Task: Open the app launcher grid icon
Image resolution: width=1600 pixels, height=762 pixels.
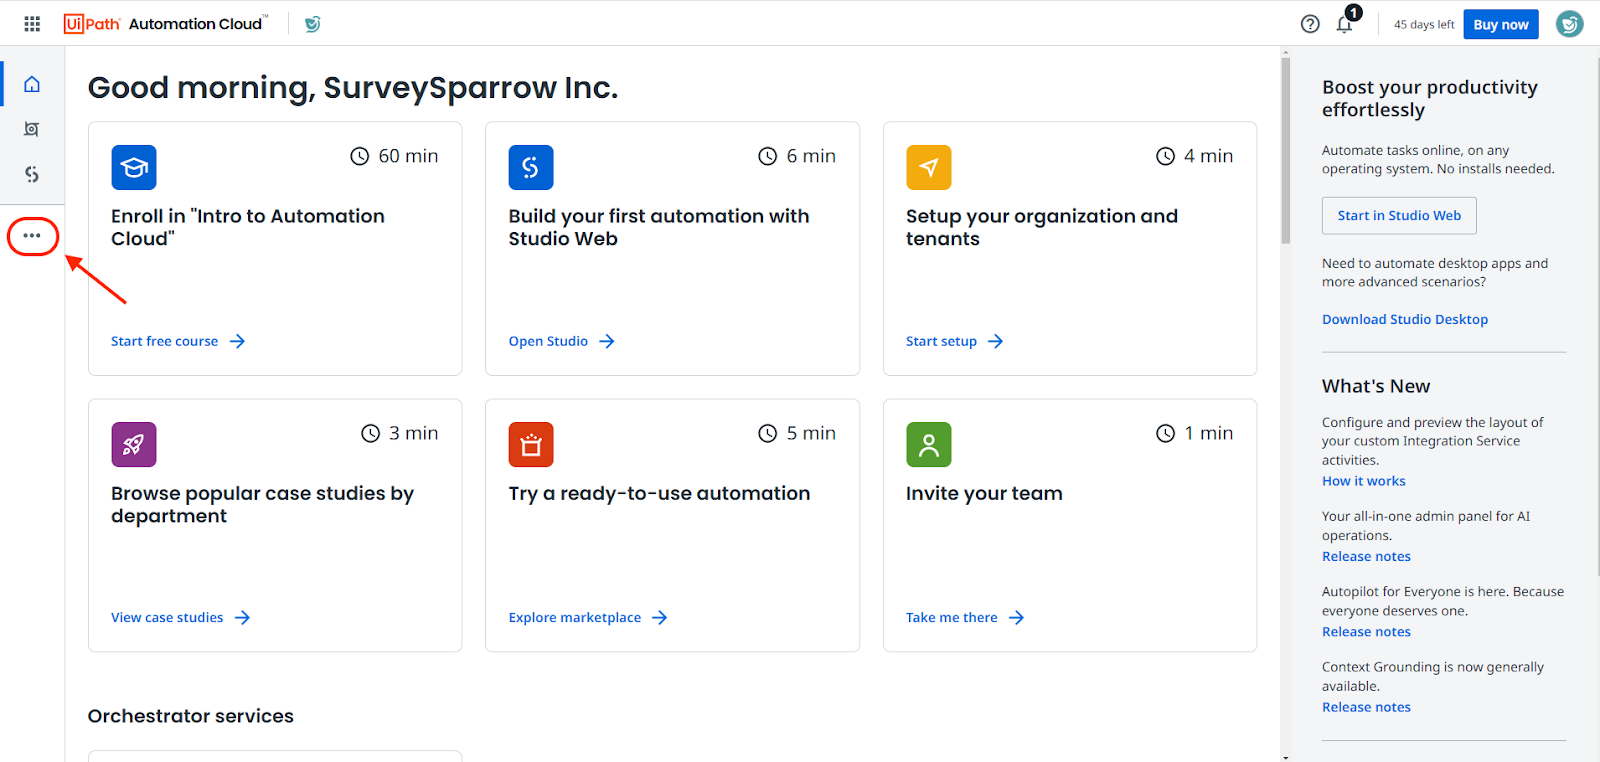Action: click(32, 24)
